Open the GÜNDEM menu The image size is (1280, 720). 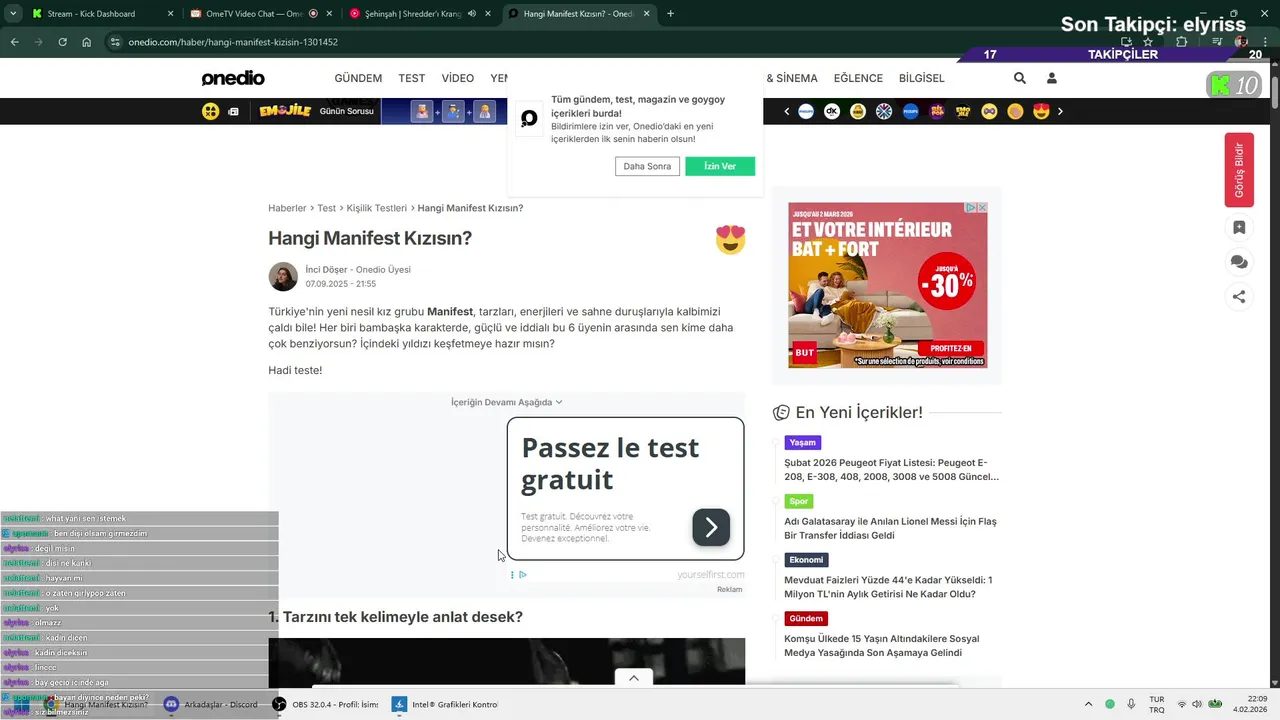coord(358,78)
